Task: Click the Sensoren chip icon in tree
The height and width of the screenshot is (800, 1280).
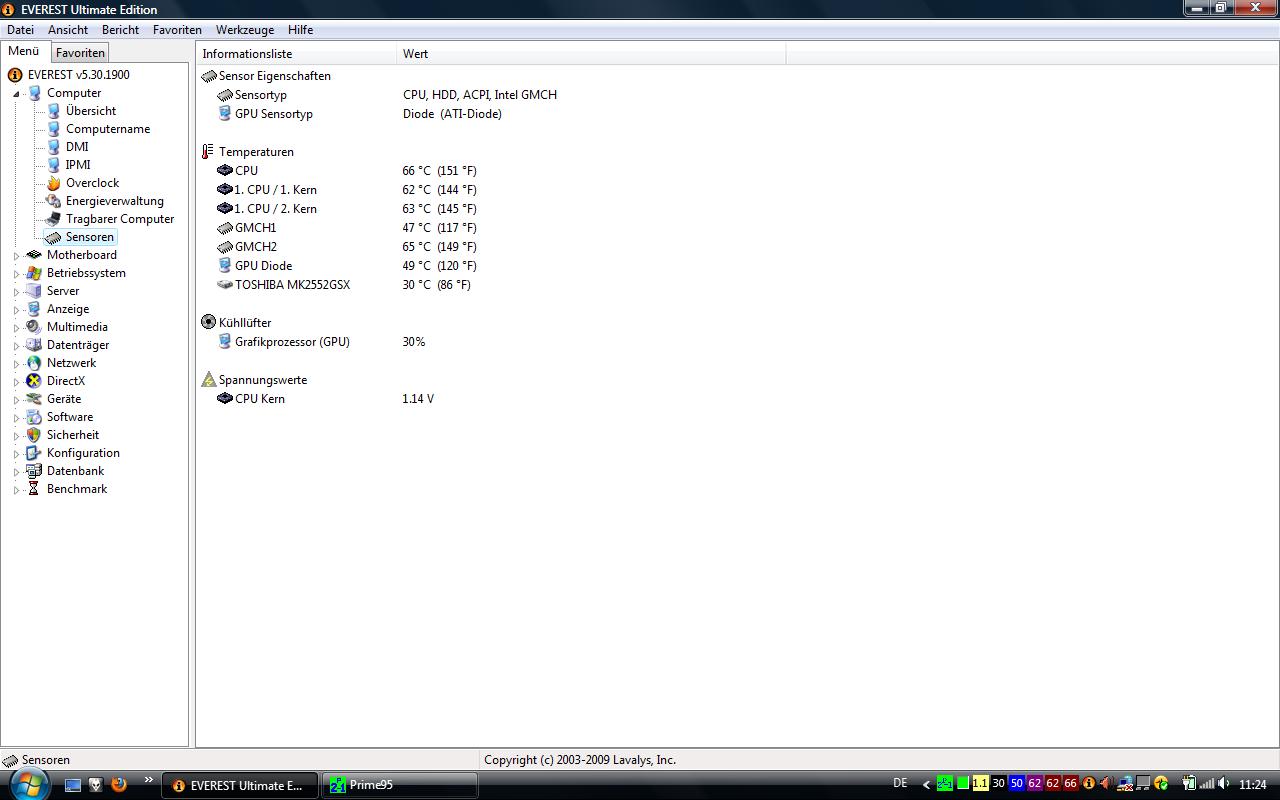Action: [53, 237]
